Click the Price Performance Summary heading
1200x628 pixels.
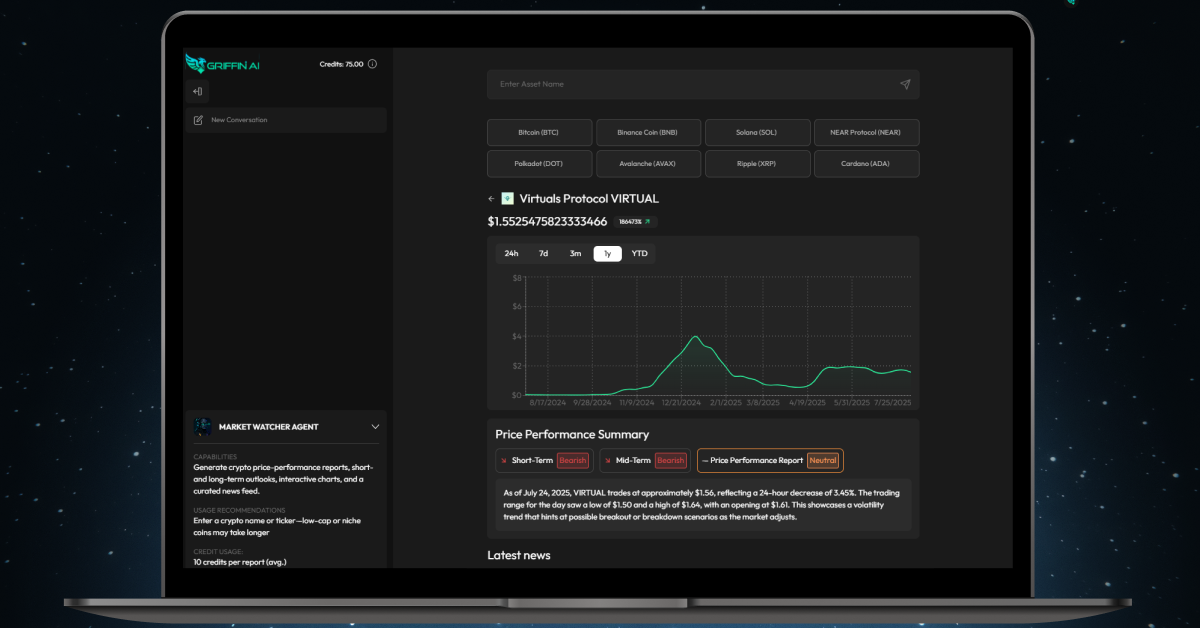click(572, 434)
